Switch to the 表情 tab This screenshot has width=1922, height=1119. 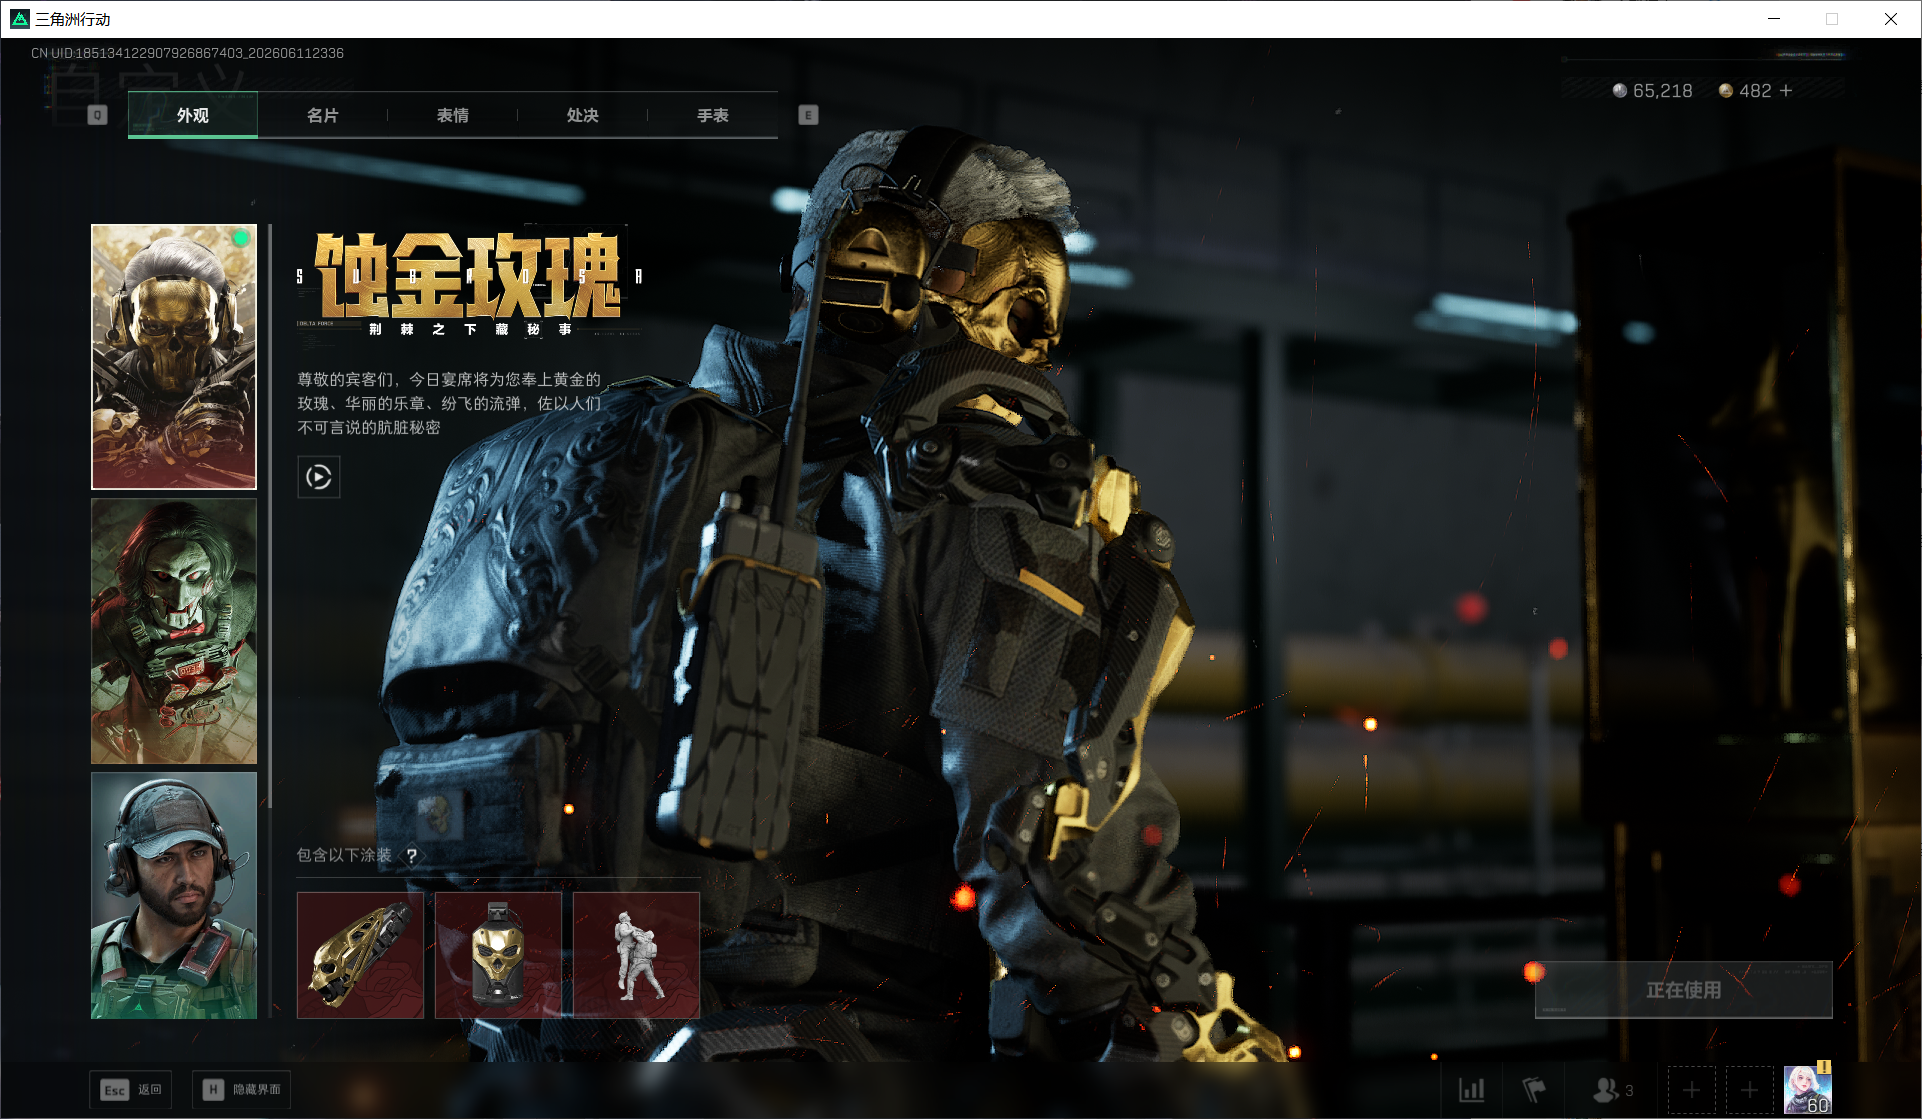(x=452, y=115)
